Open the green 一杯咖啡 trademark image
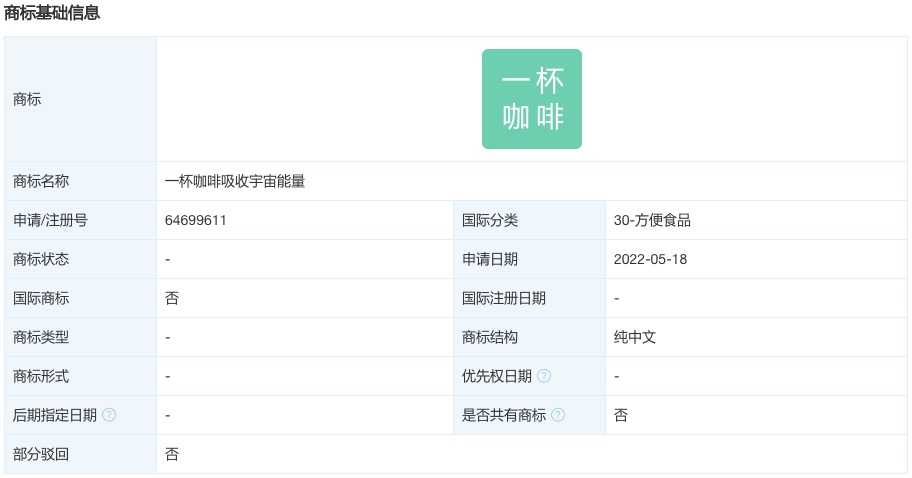 (531, 99)
